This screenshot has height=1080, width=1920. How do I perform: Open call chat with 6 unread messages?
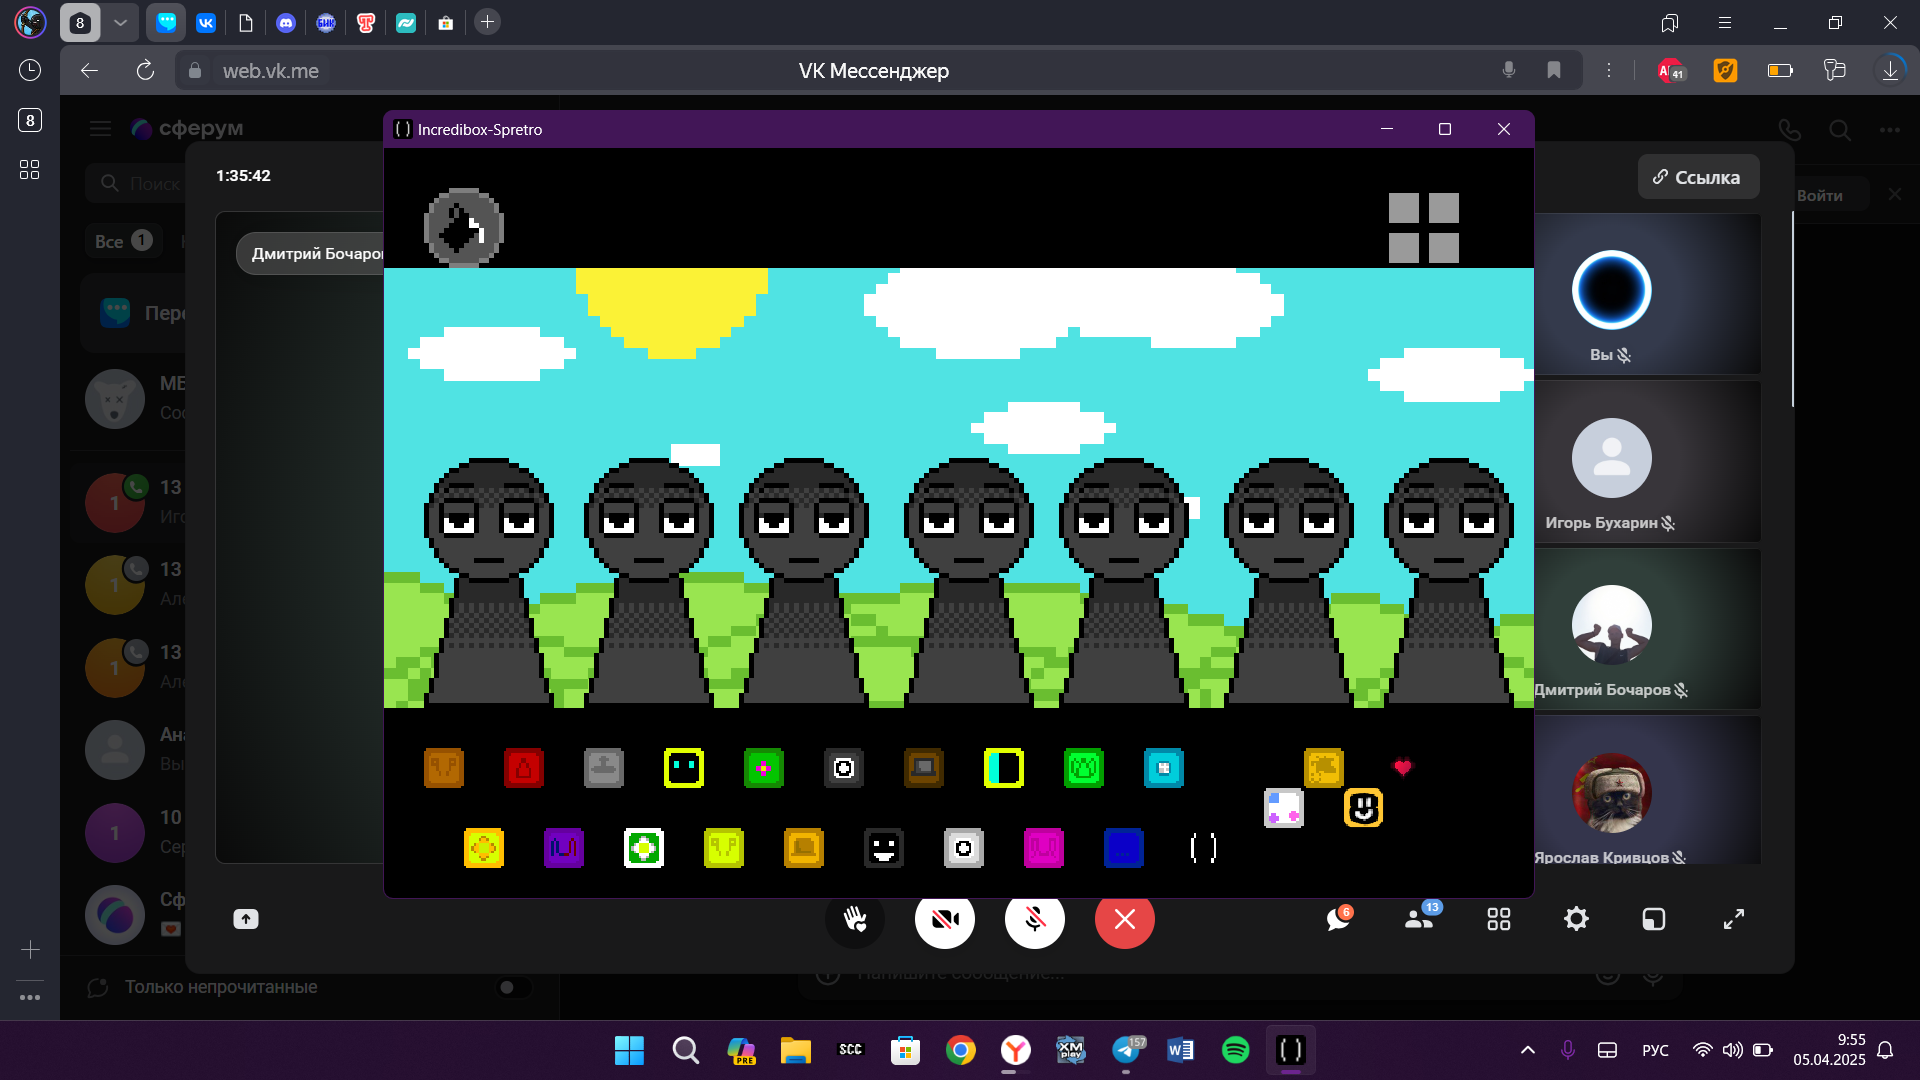pos(1339,918)
